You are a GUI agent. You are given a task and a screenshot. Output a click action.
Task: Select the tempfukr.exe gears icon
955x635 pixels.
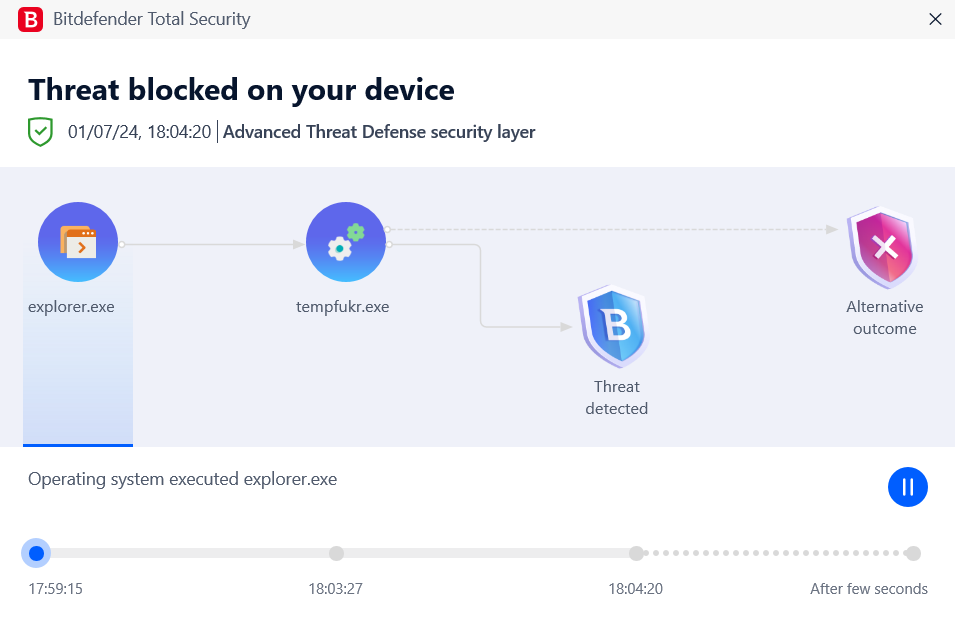346,242
